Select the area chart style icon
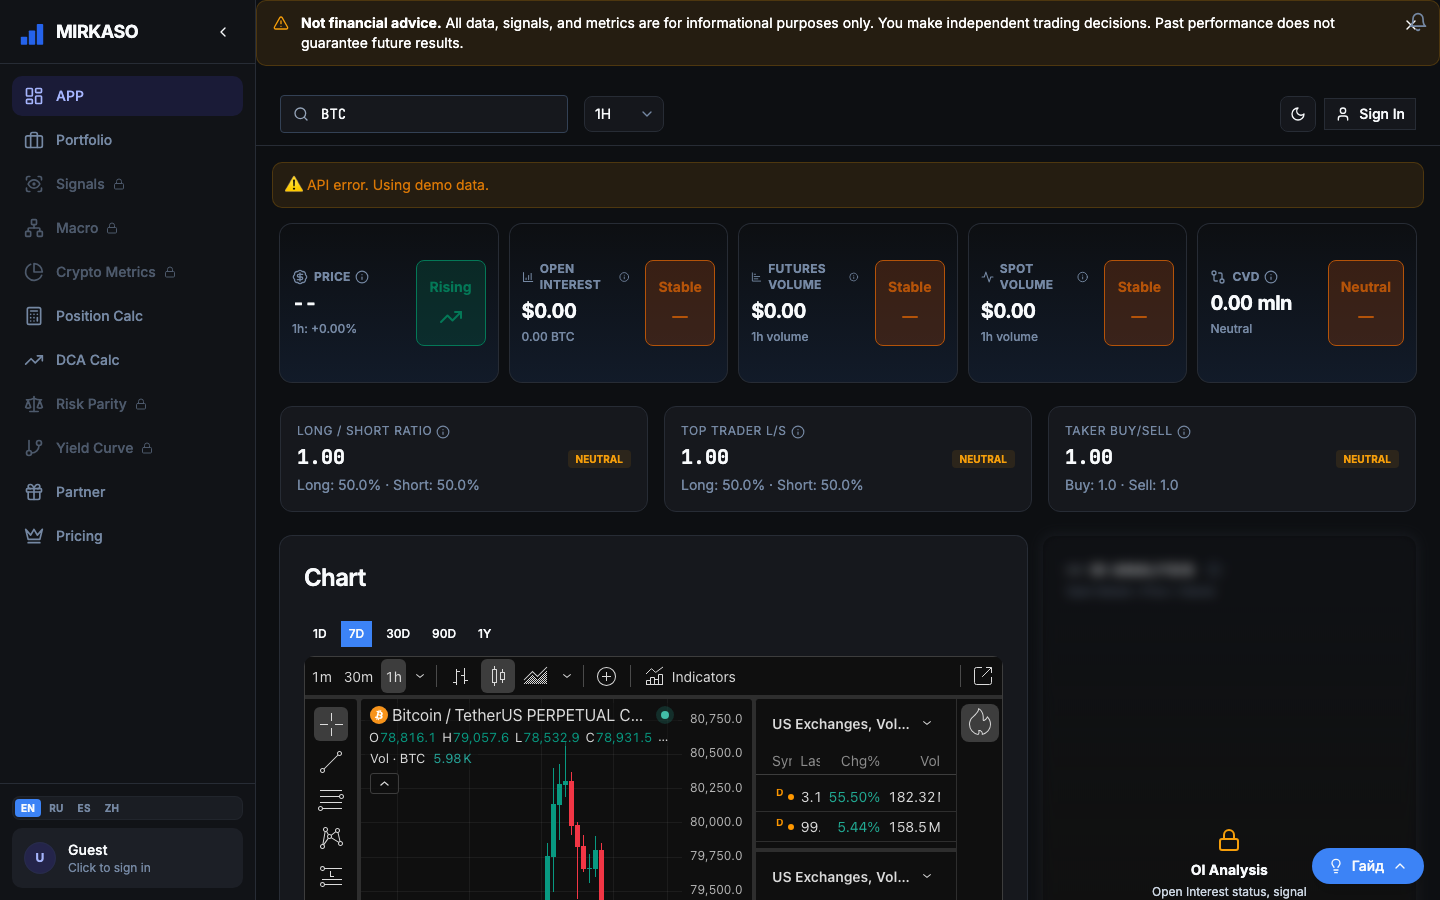Screen dimensions: 1440x900 536,677
